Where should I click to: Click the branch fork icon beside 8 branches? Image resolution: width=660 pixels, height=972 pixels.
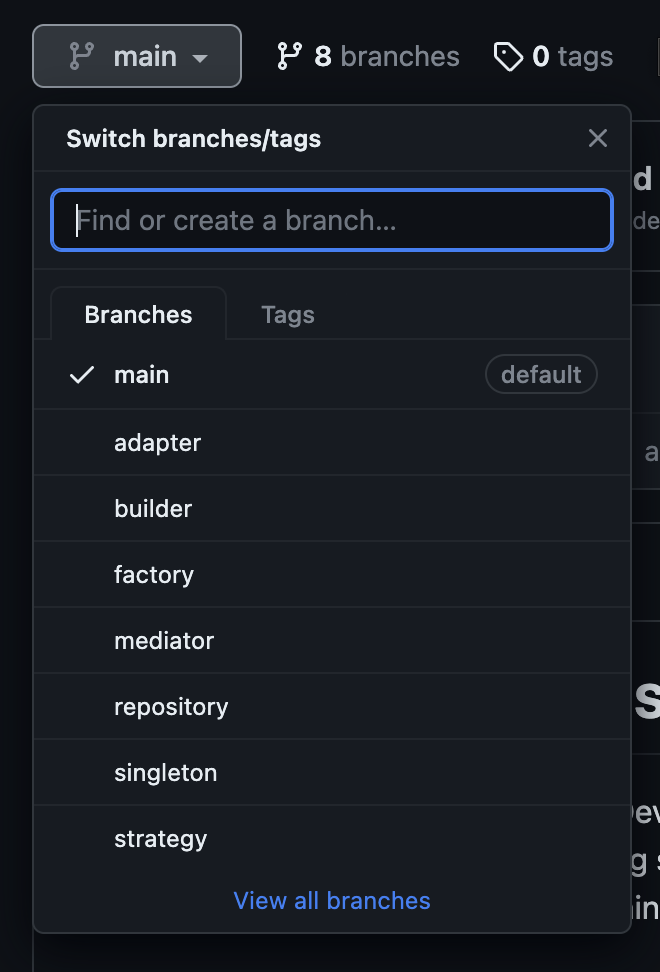point(289,56)
